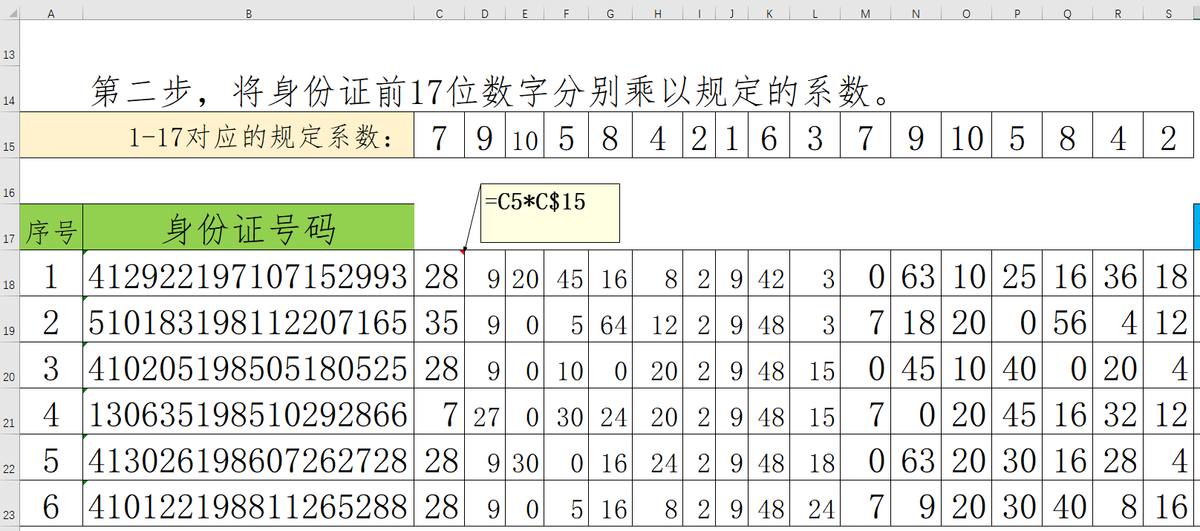This screenshot has height=531, width=1200.
Task: Select cell P18 with value 25
Action: (1017, 275)
